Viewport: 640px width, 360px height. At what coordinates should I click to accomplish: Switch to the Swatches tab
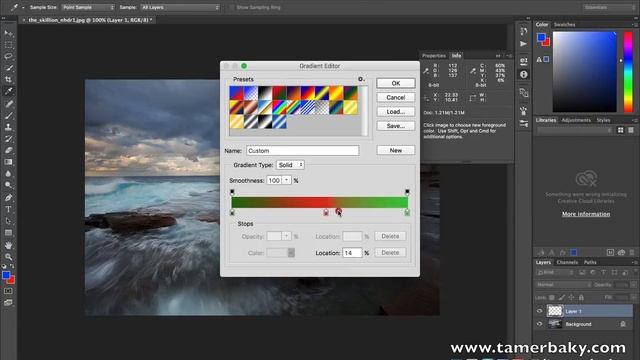tap(564, 25)
